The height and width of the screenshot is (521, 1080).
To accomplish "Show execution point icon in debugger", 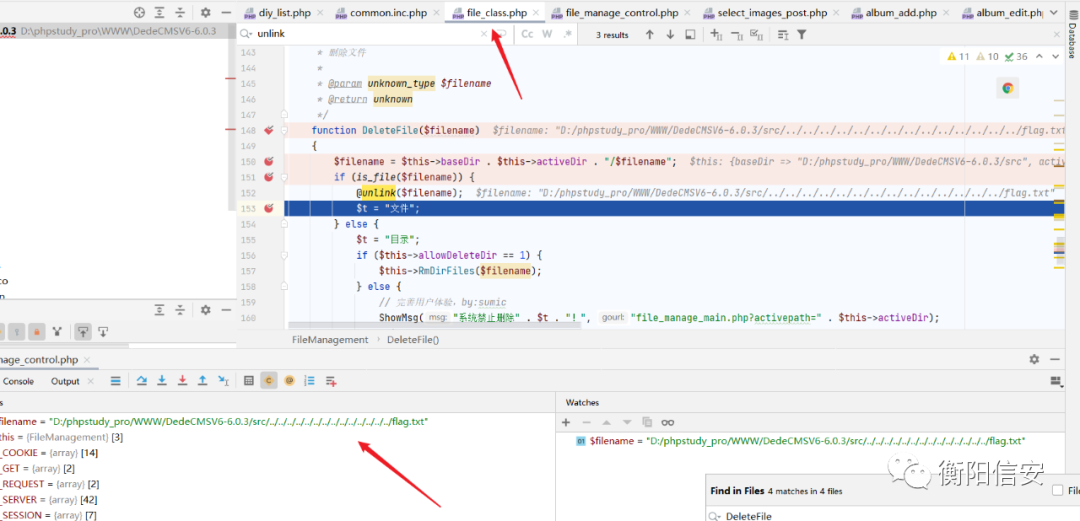I will pyautogui.click(x=116, y=380).
